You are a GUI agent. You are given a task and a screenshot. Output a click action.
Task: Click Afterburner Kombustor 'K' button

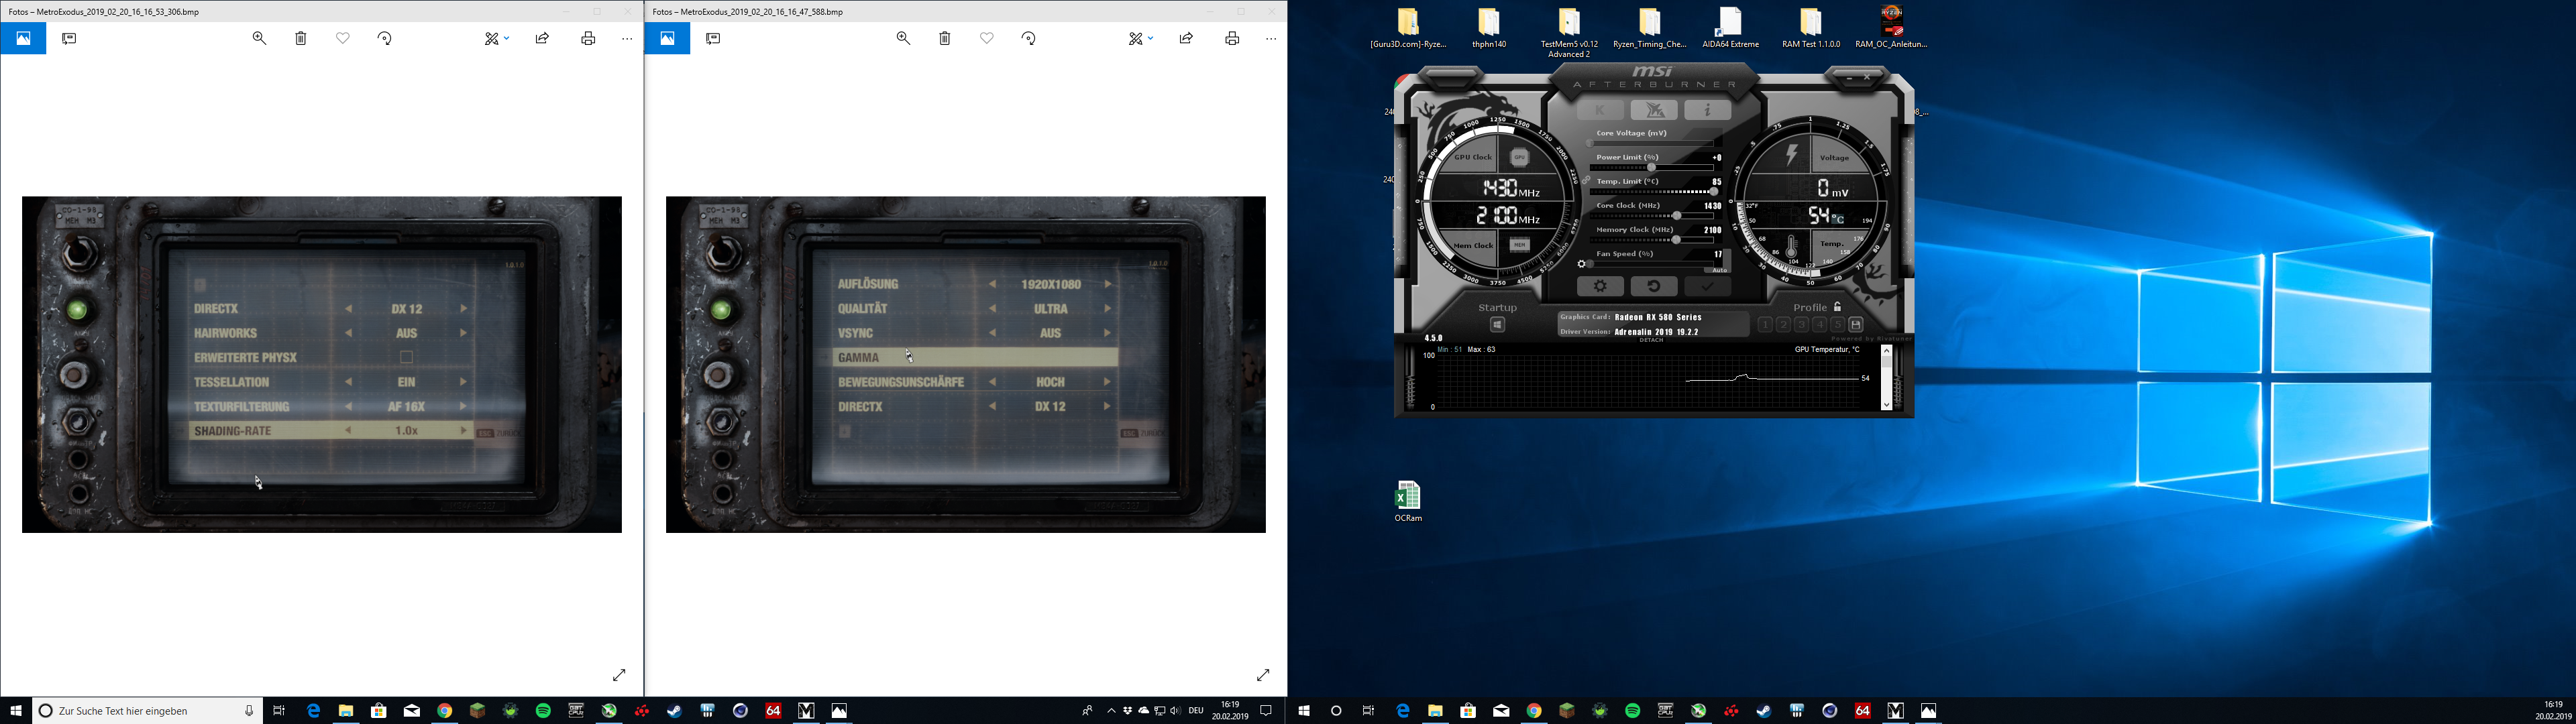point(1601,110)
